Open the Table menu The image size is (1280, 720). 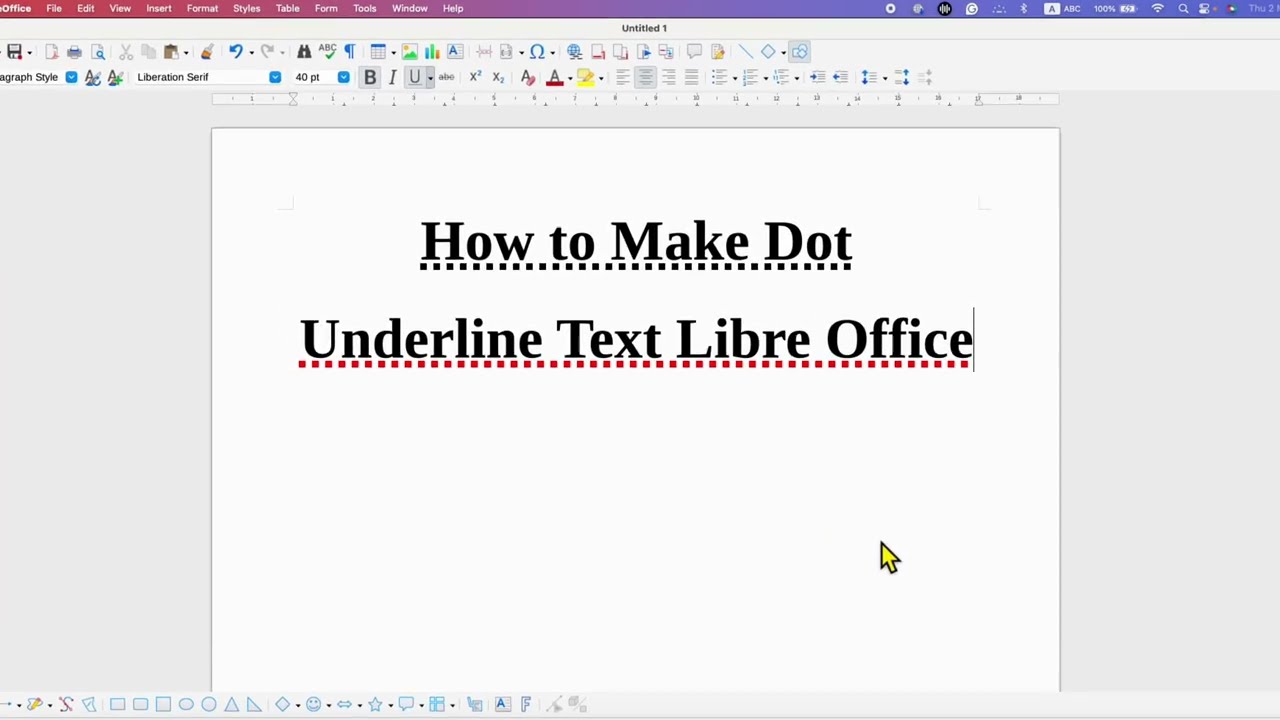point(287,8)
